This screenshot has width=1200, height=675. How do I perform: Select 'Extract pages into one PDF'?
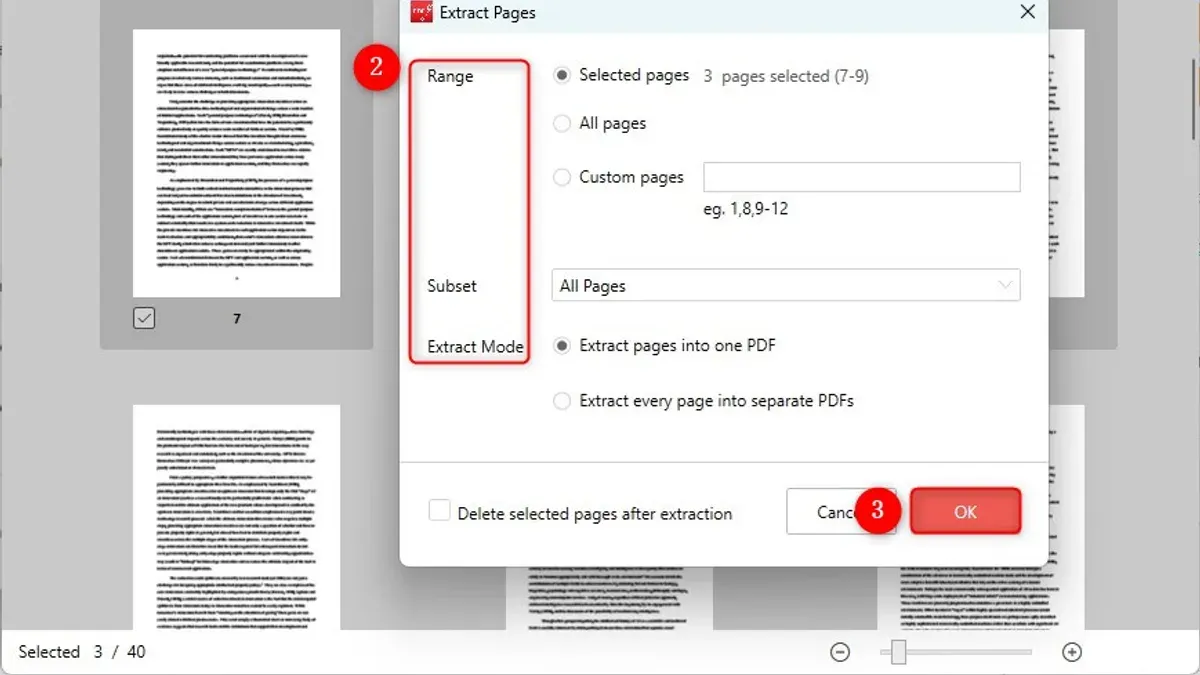(x=562, y=346)
